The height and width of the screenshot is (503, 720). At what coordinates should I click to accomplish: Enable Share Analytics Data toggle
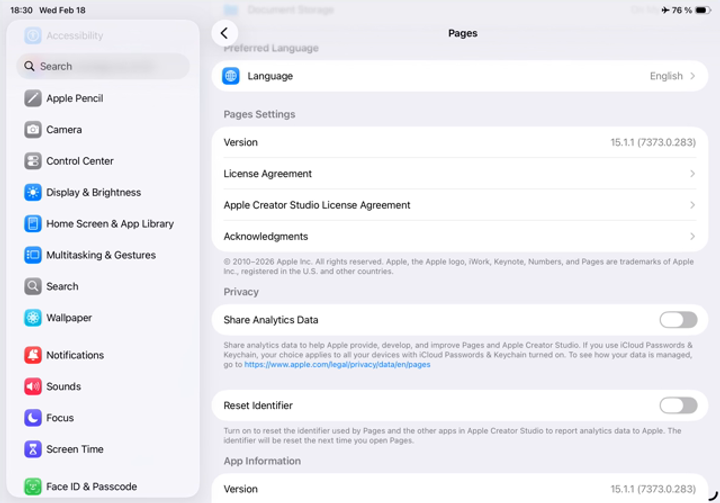[678, 320]
